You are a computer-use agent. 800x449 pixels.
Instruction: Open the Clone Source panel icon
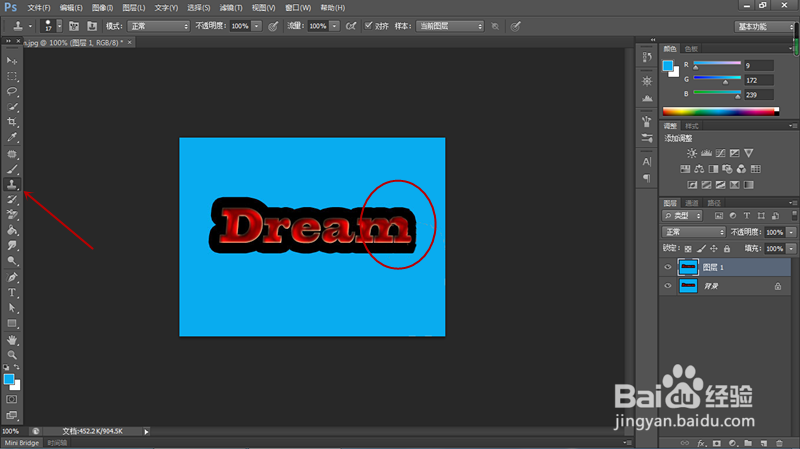(x=92, y=26)
